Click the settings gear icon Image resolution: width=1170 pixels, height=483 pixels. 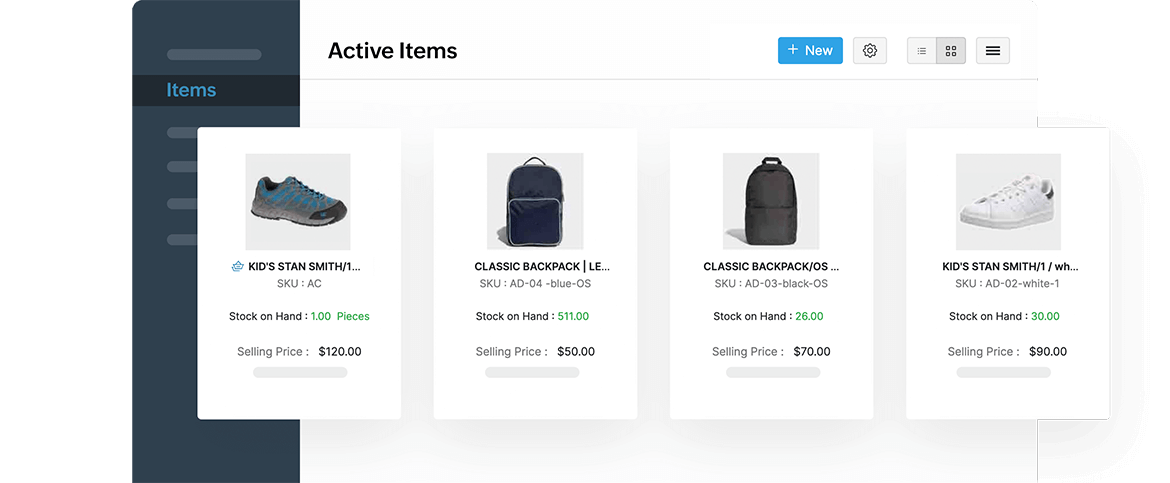click(870, 51)
